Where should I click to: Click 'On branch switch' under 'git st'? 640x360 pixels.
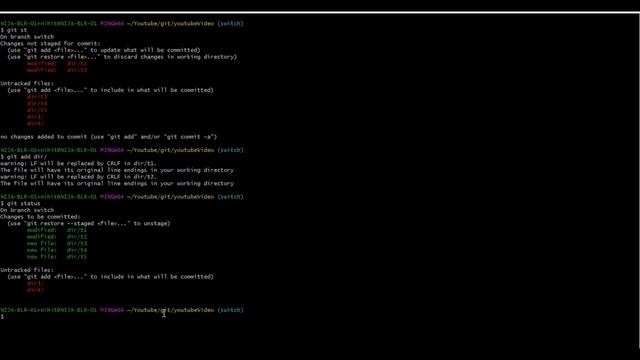pos(27,37)
